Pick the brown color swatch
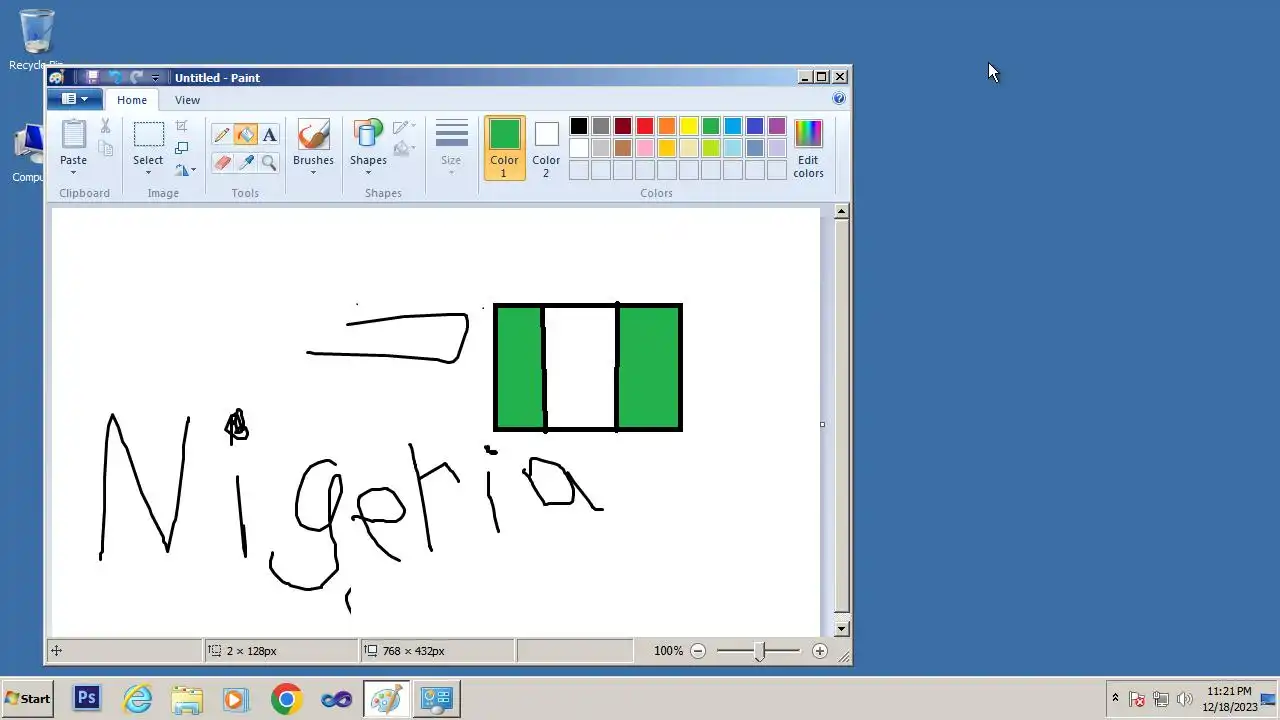 point(623,148)
